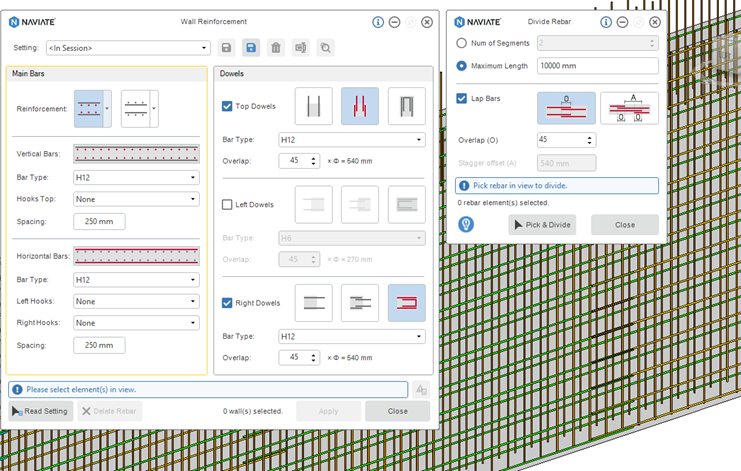Select the Num of Segments radio button
This screenshot has height=471, width=741.
[x=461, y=43]
